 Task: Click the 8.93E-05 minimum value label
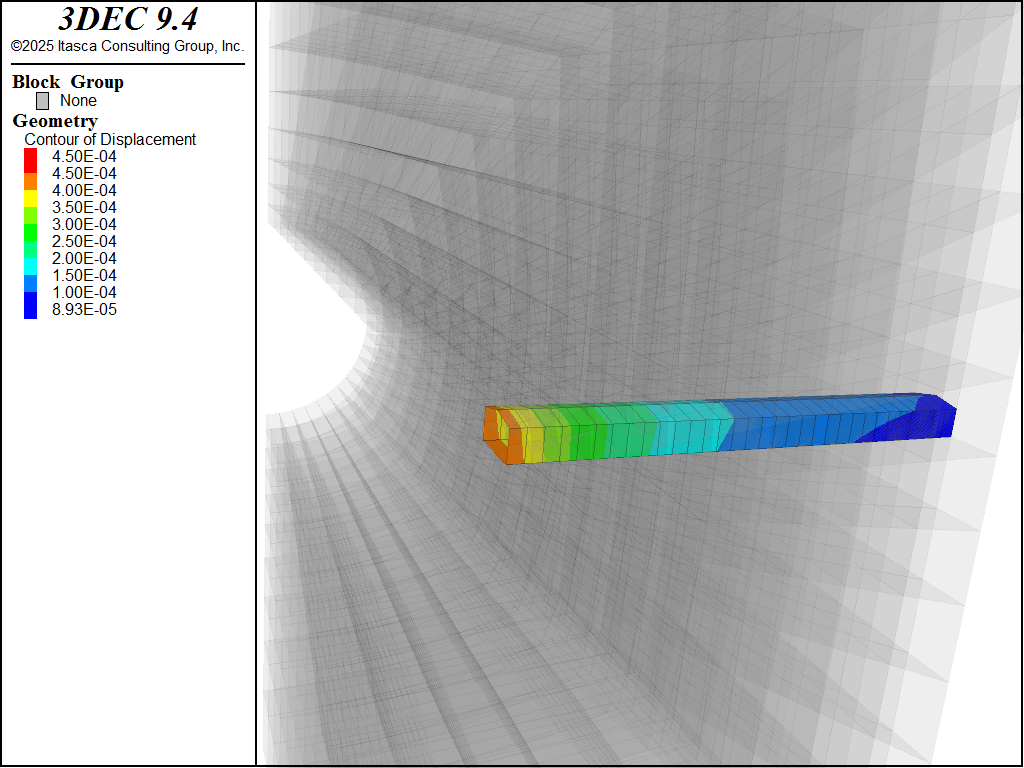[x=84, y=309]
